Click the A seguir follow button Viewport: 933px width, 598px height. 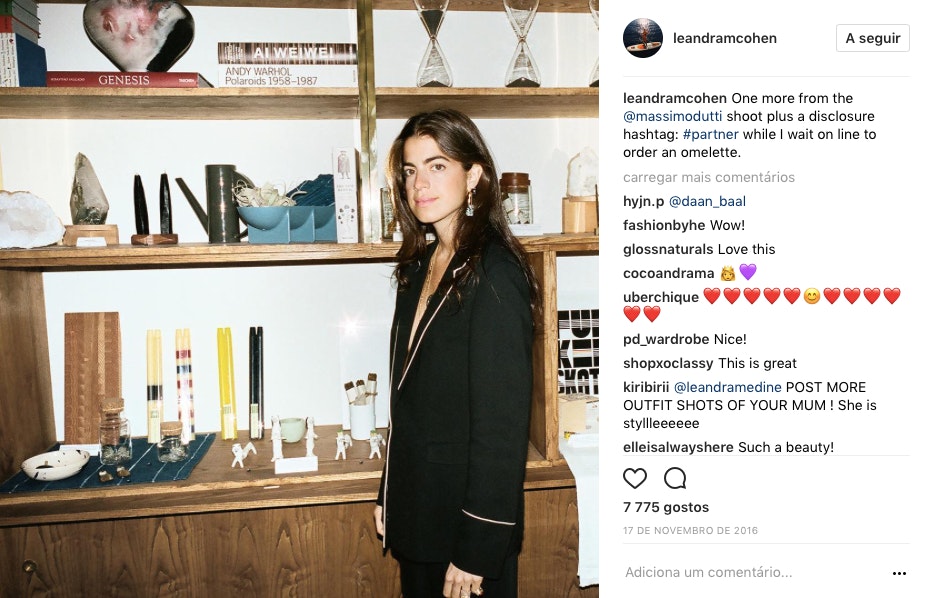tap(872, 38)
